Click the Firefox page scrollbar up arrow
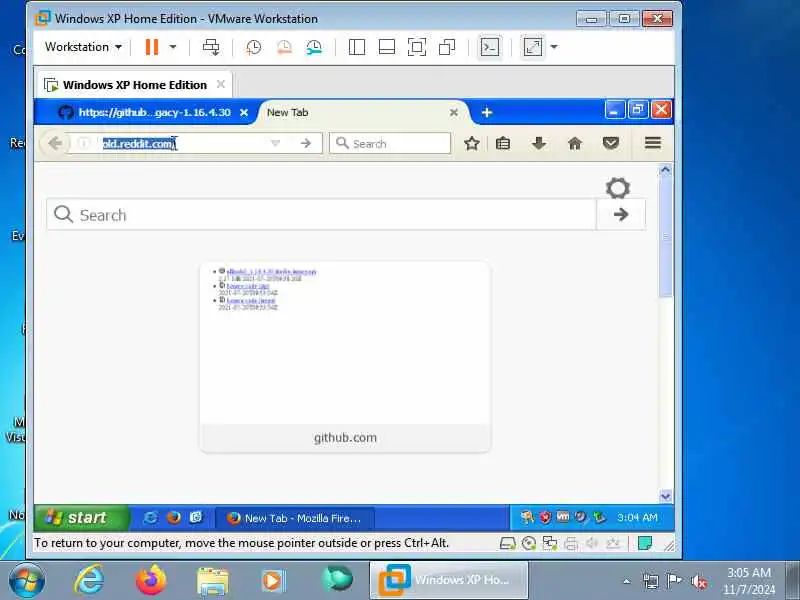The width and height of the screenshot is (800, 600). tap(665, 170)
